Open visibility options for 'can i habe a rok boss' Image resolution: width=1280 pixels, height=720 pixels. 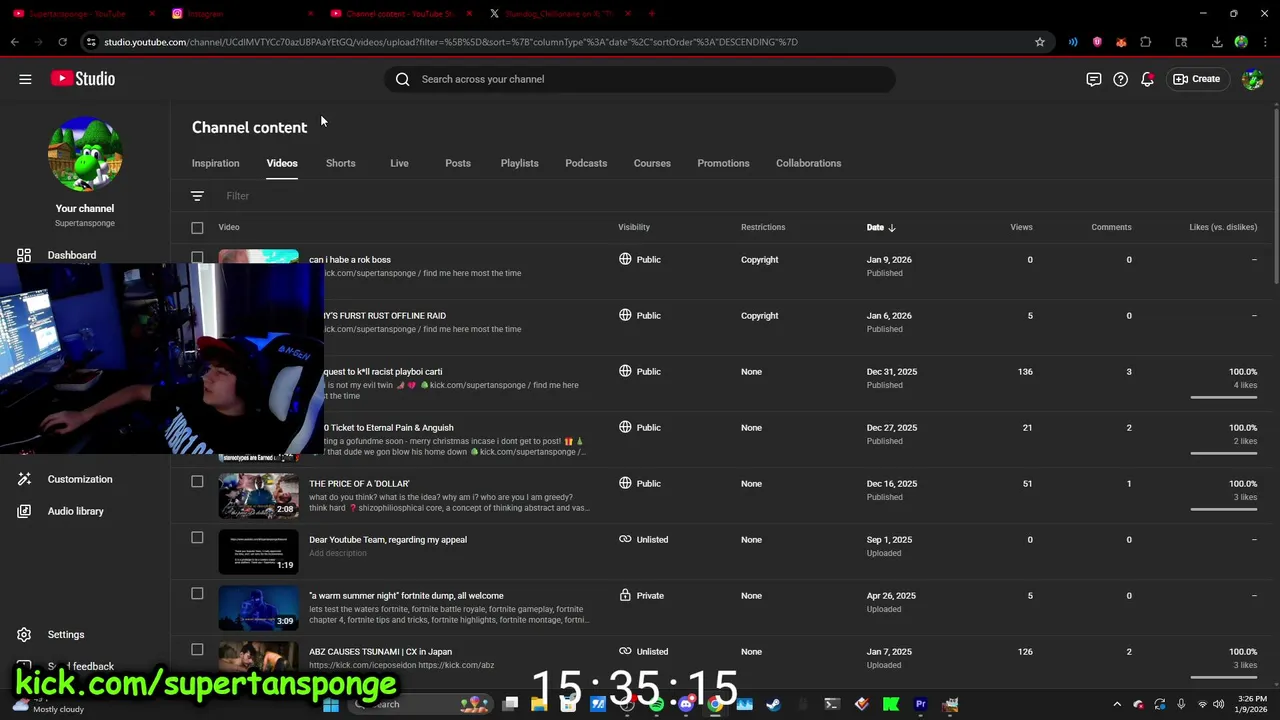pyautogui.click(x=640, y=259)
